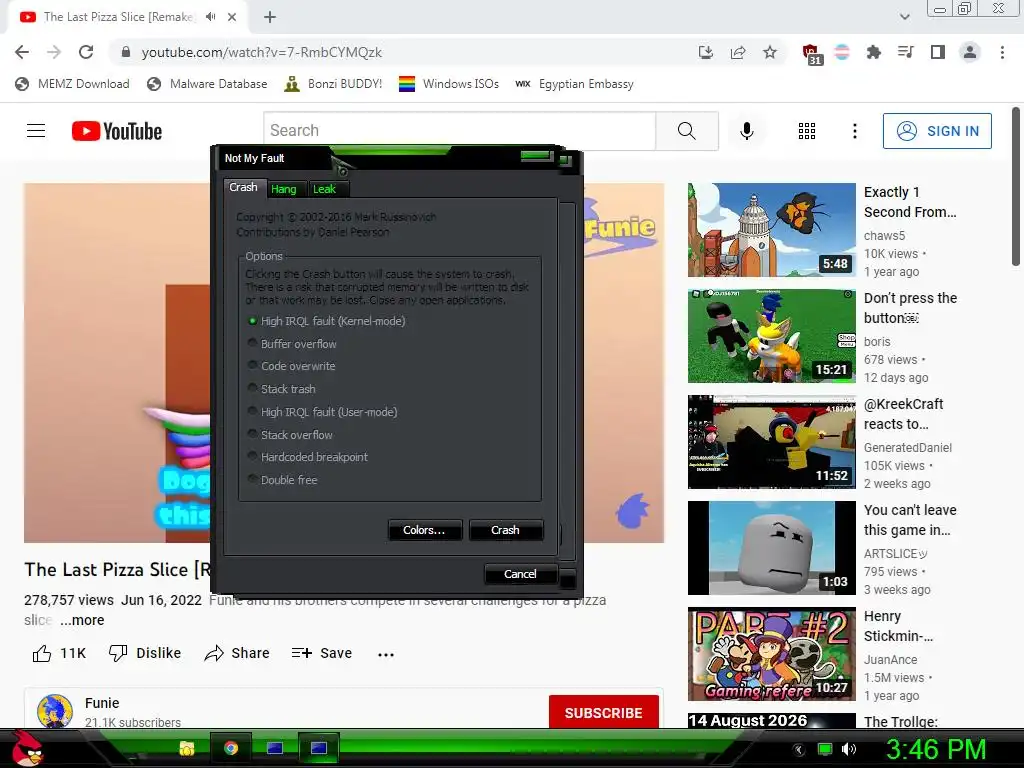The width and height of the screenshot is (1024, 768).
Task: Click Cancel in Not My Fault dialog
Action: pos(520,574)
